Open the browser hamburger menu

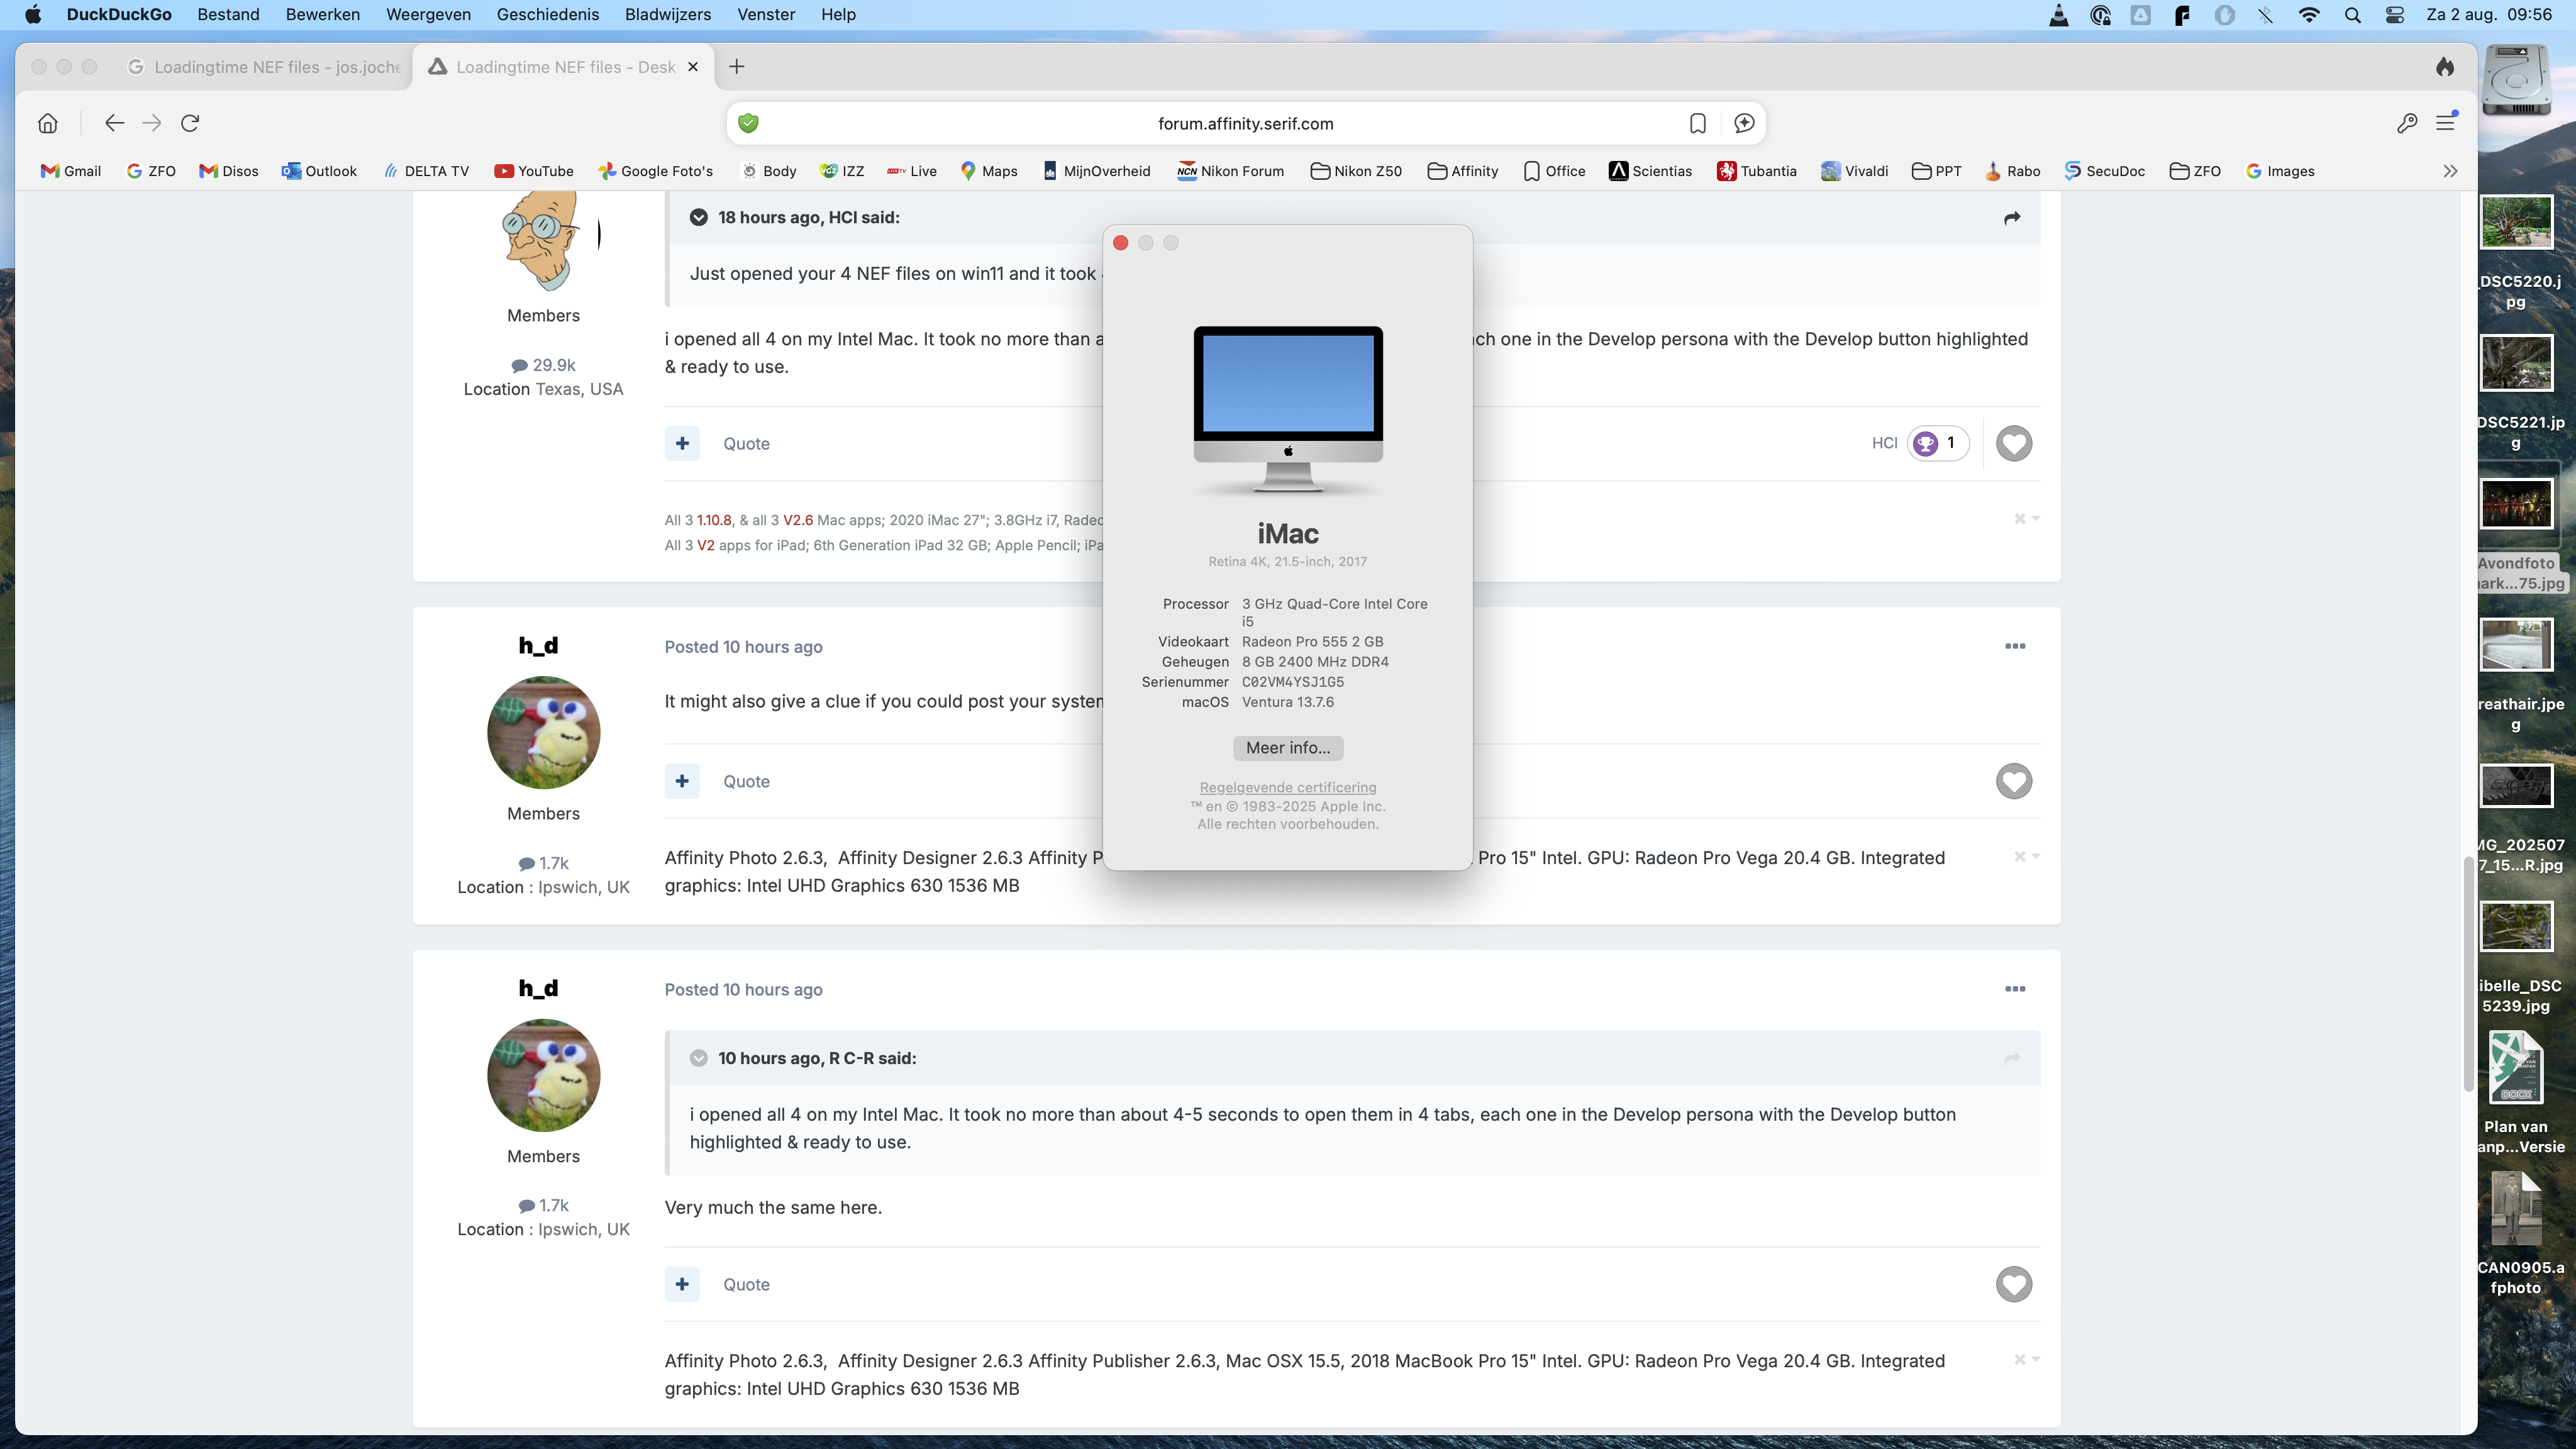[2446, 123]
